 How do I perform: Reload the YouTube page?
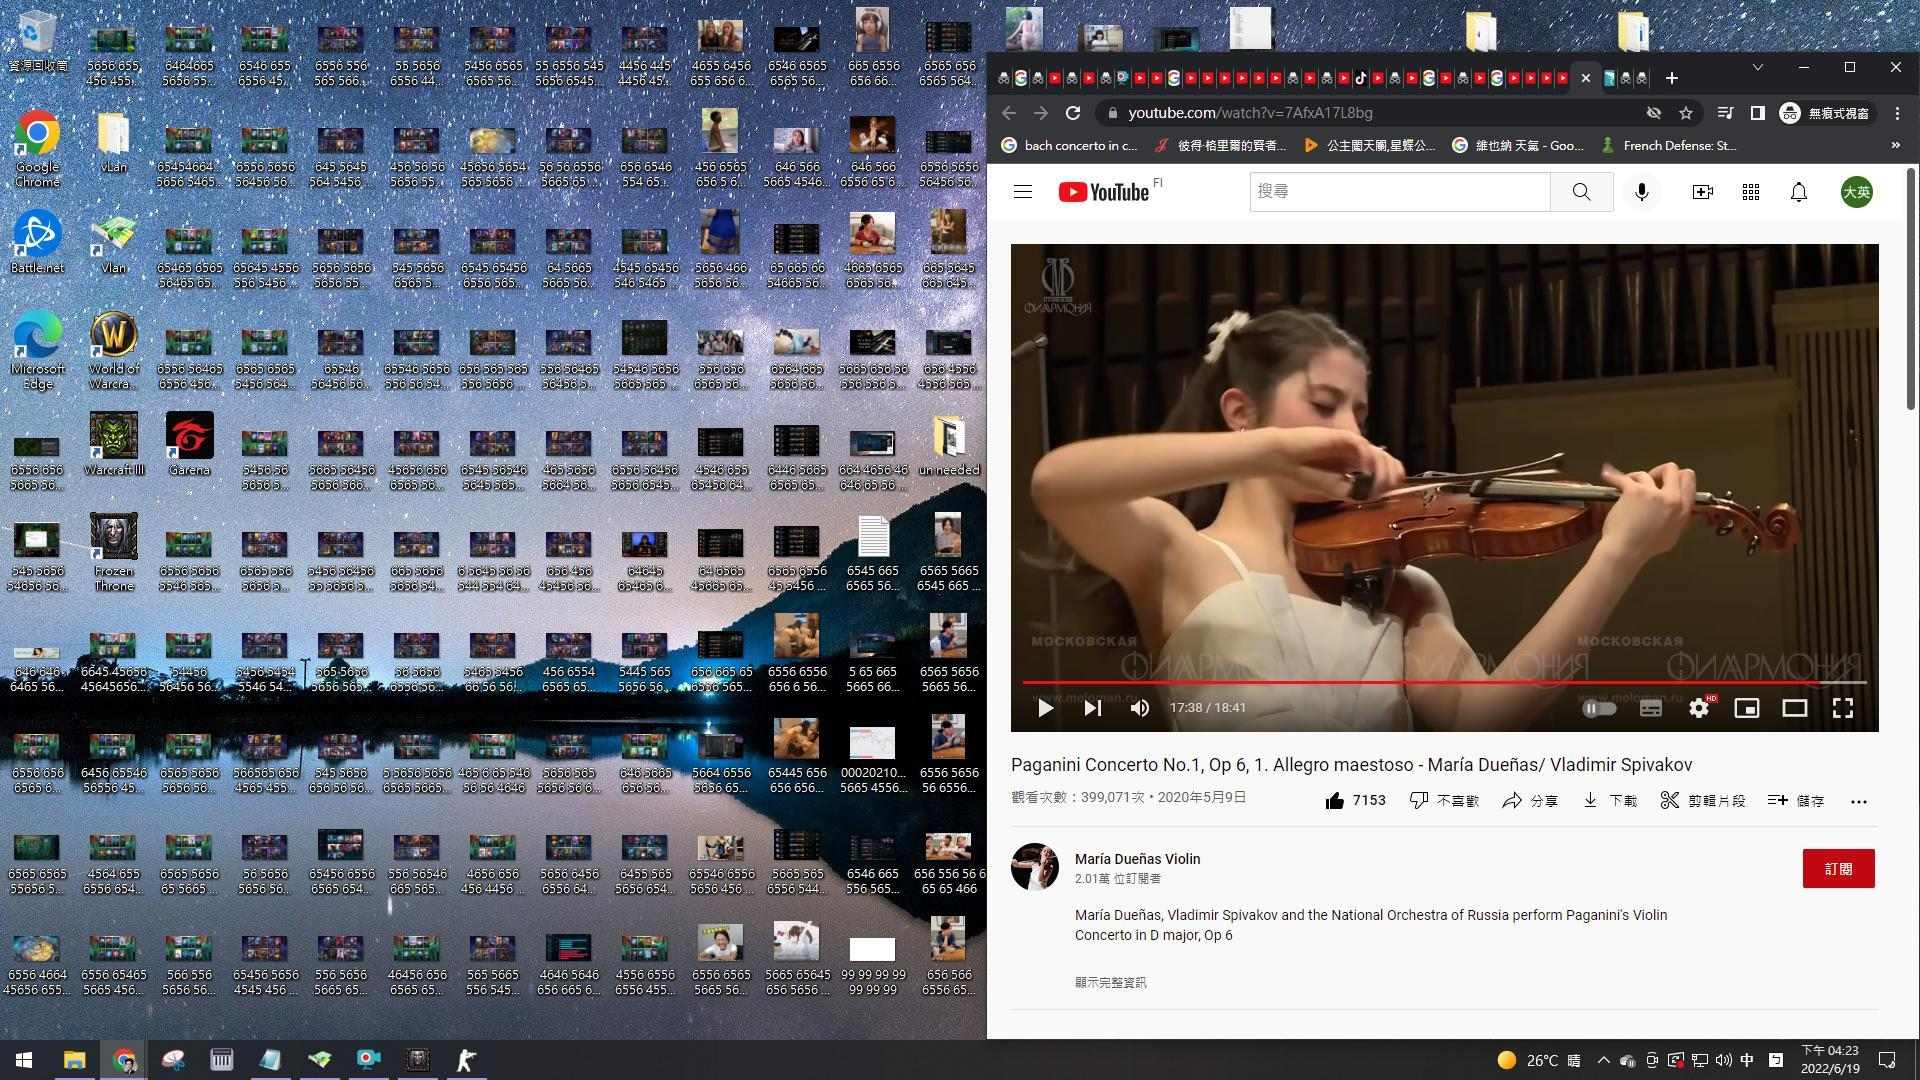click(x=1073, y=113)
